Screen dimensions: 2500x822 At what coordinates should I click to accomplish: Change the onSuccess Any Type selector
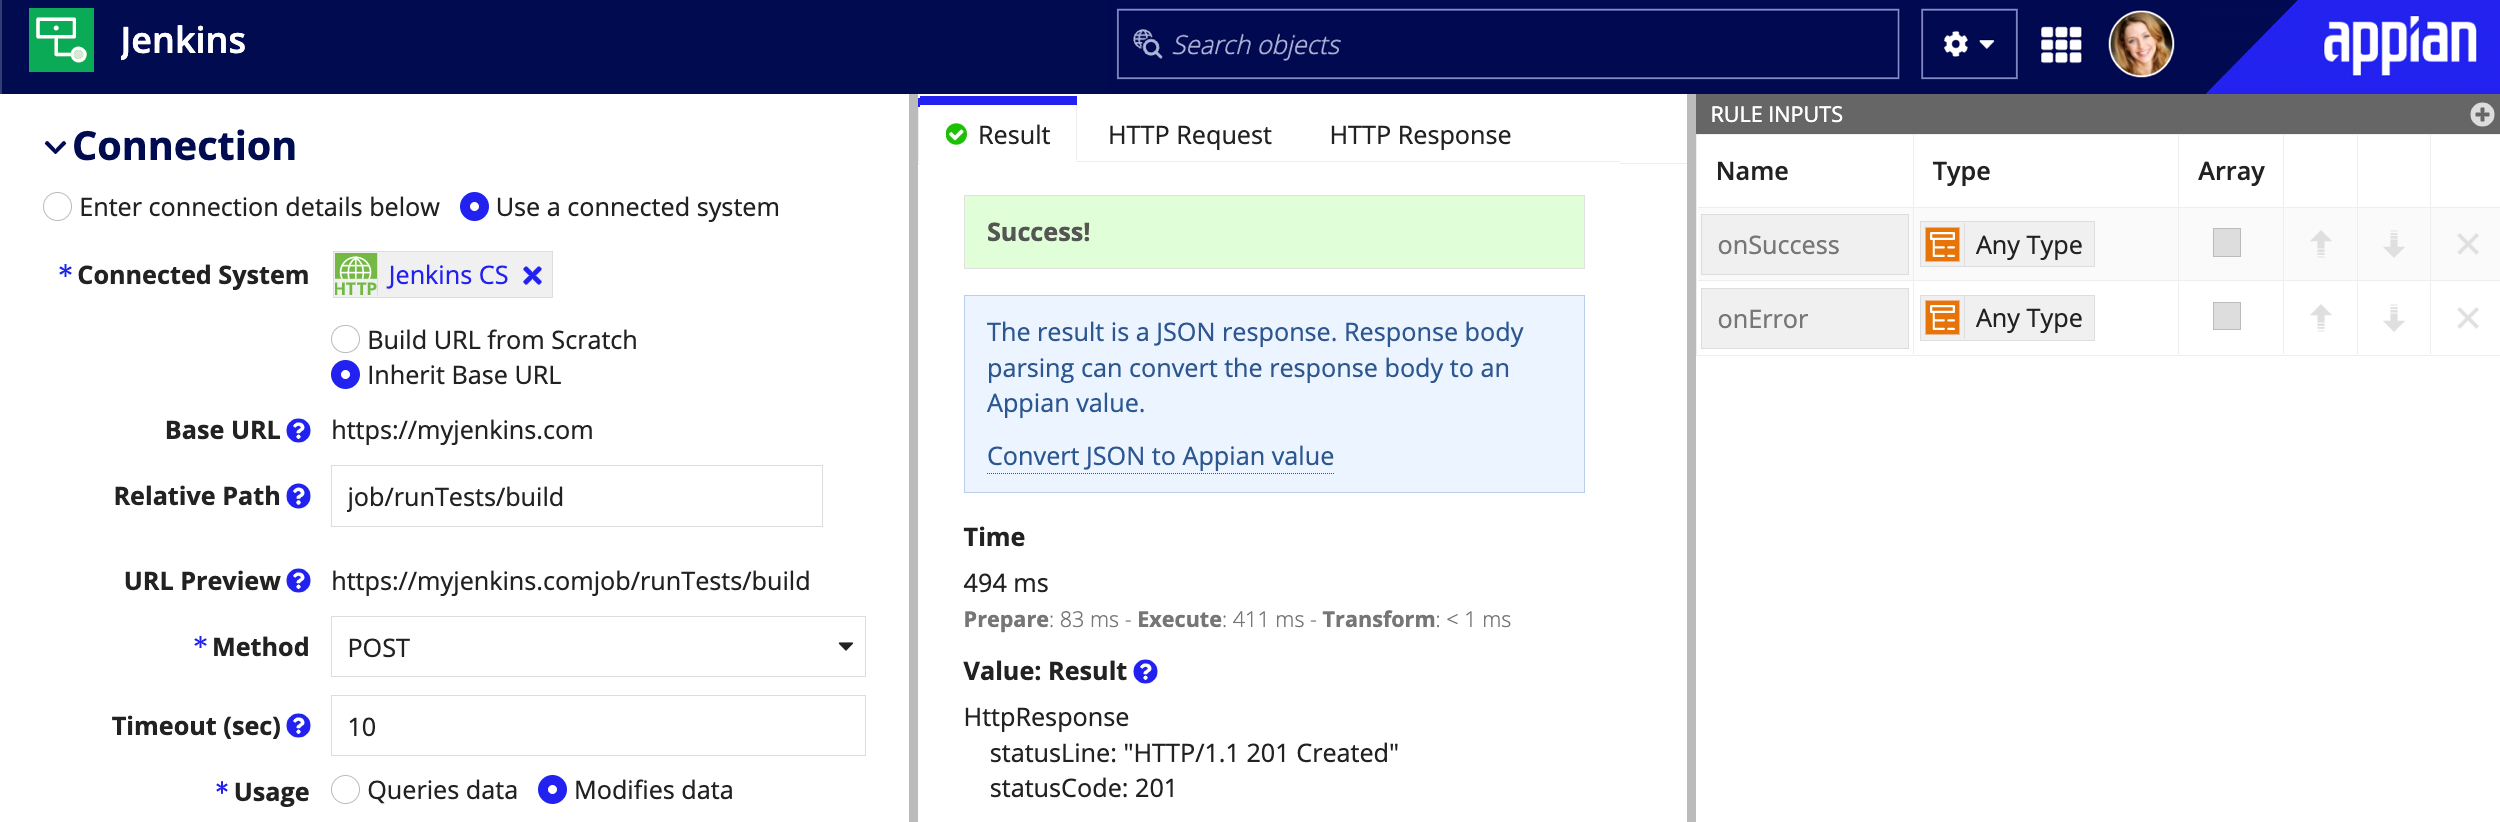point(2007,244)
